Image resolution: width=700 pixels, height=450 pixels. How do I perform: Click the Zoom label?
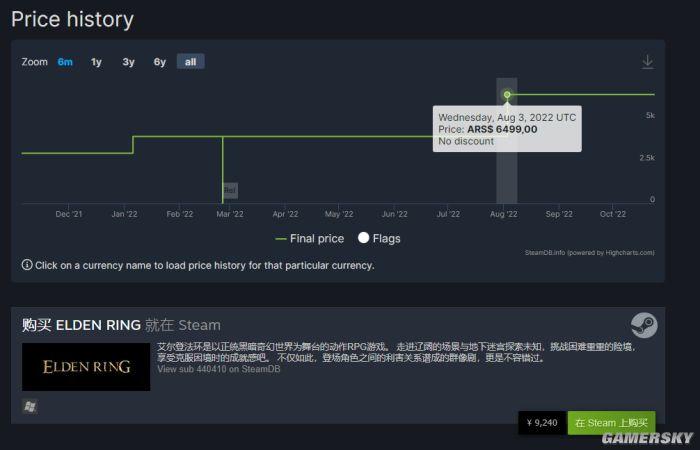point(34,62)
